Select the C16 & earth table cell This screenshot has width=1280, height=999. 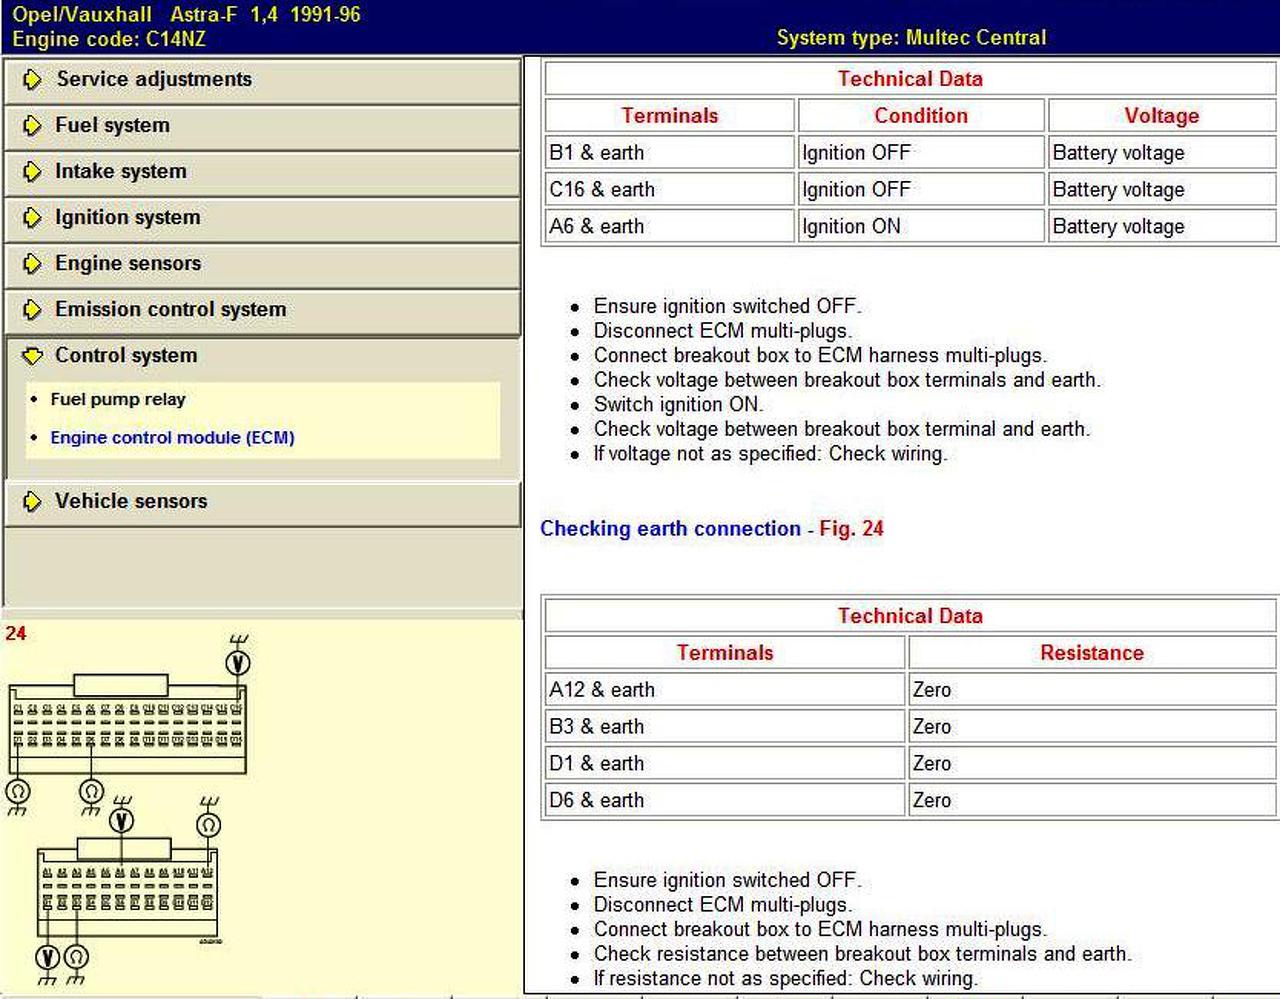(670, 190)
